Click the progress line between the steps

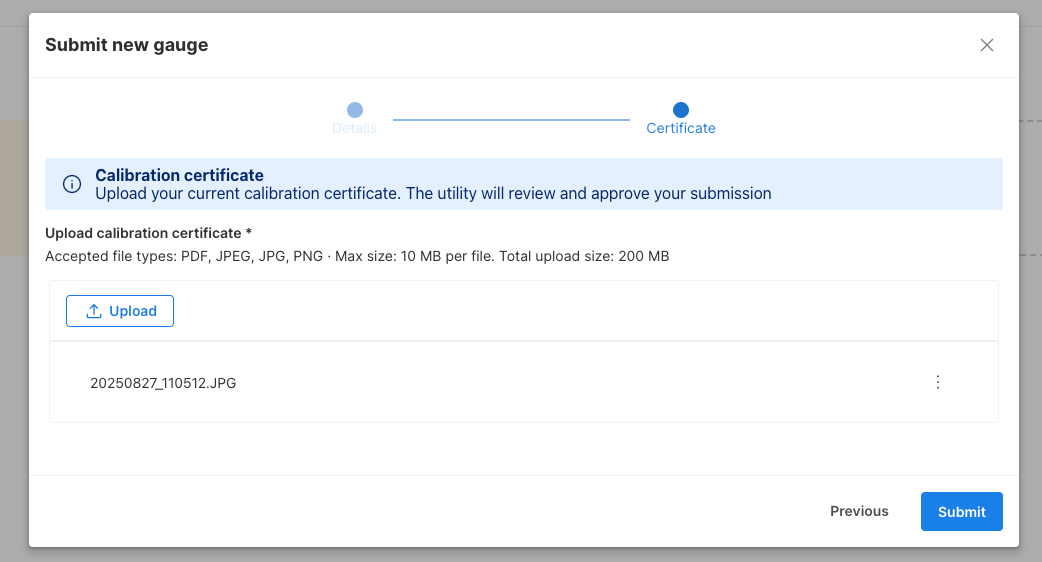point(511,119)
